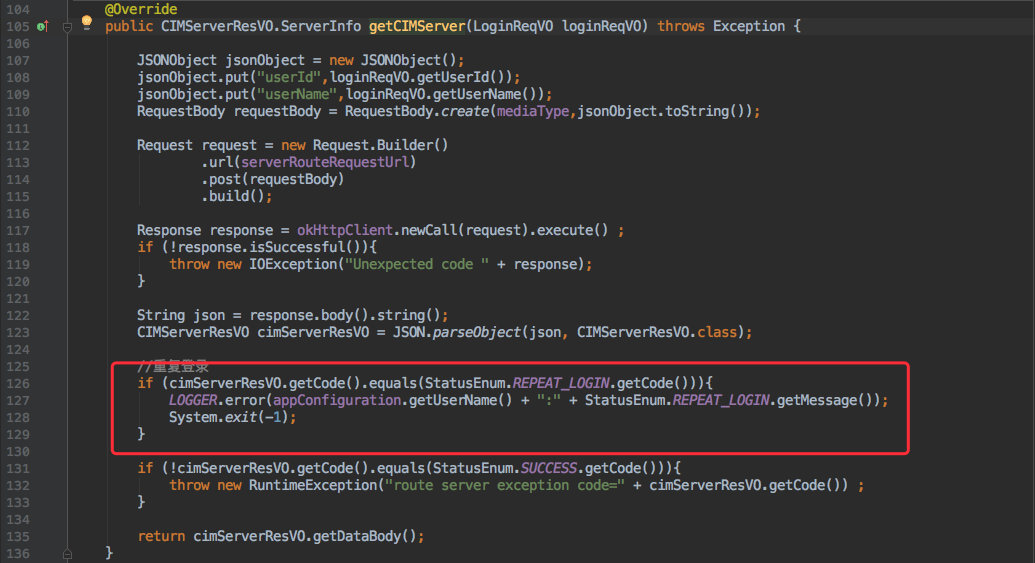Viewport: 1035px width, 563px height.
Task: Click the okHttpClient field reference
Action: pyautogui.click(x=345, y=230)
